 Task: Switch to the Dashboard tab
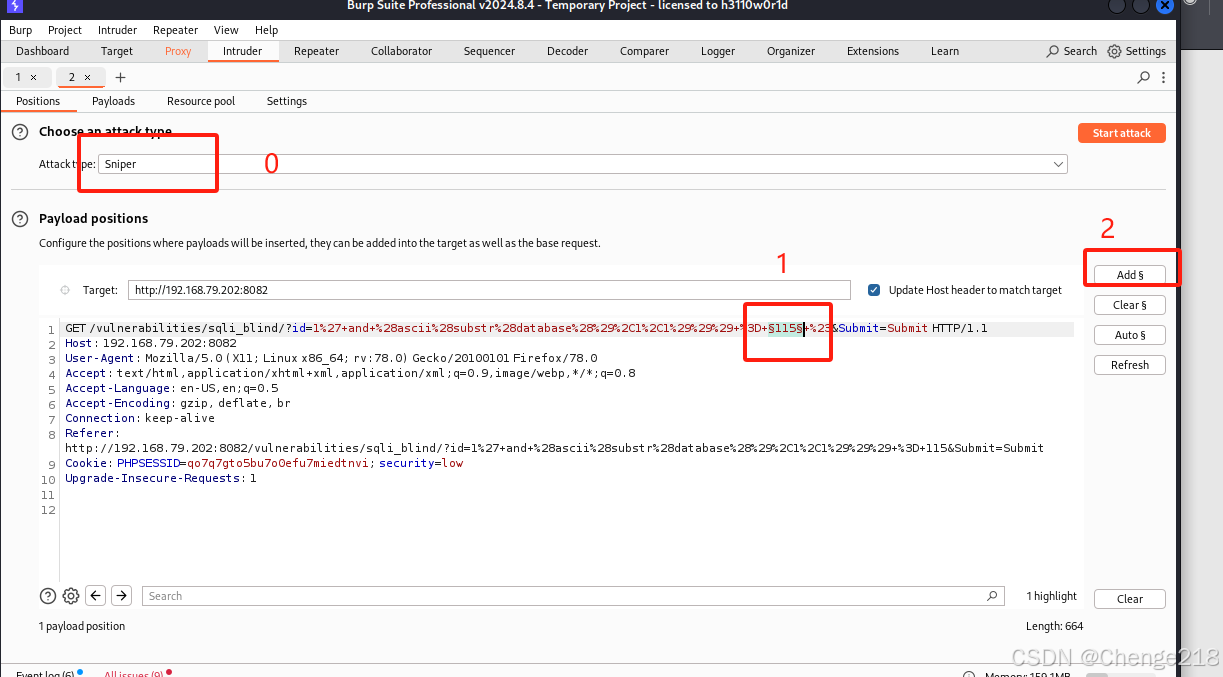click(x=43, y=51)
